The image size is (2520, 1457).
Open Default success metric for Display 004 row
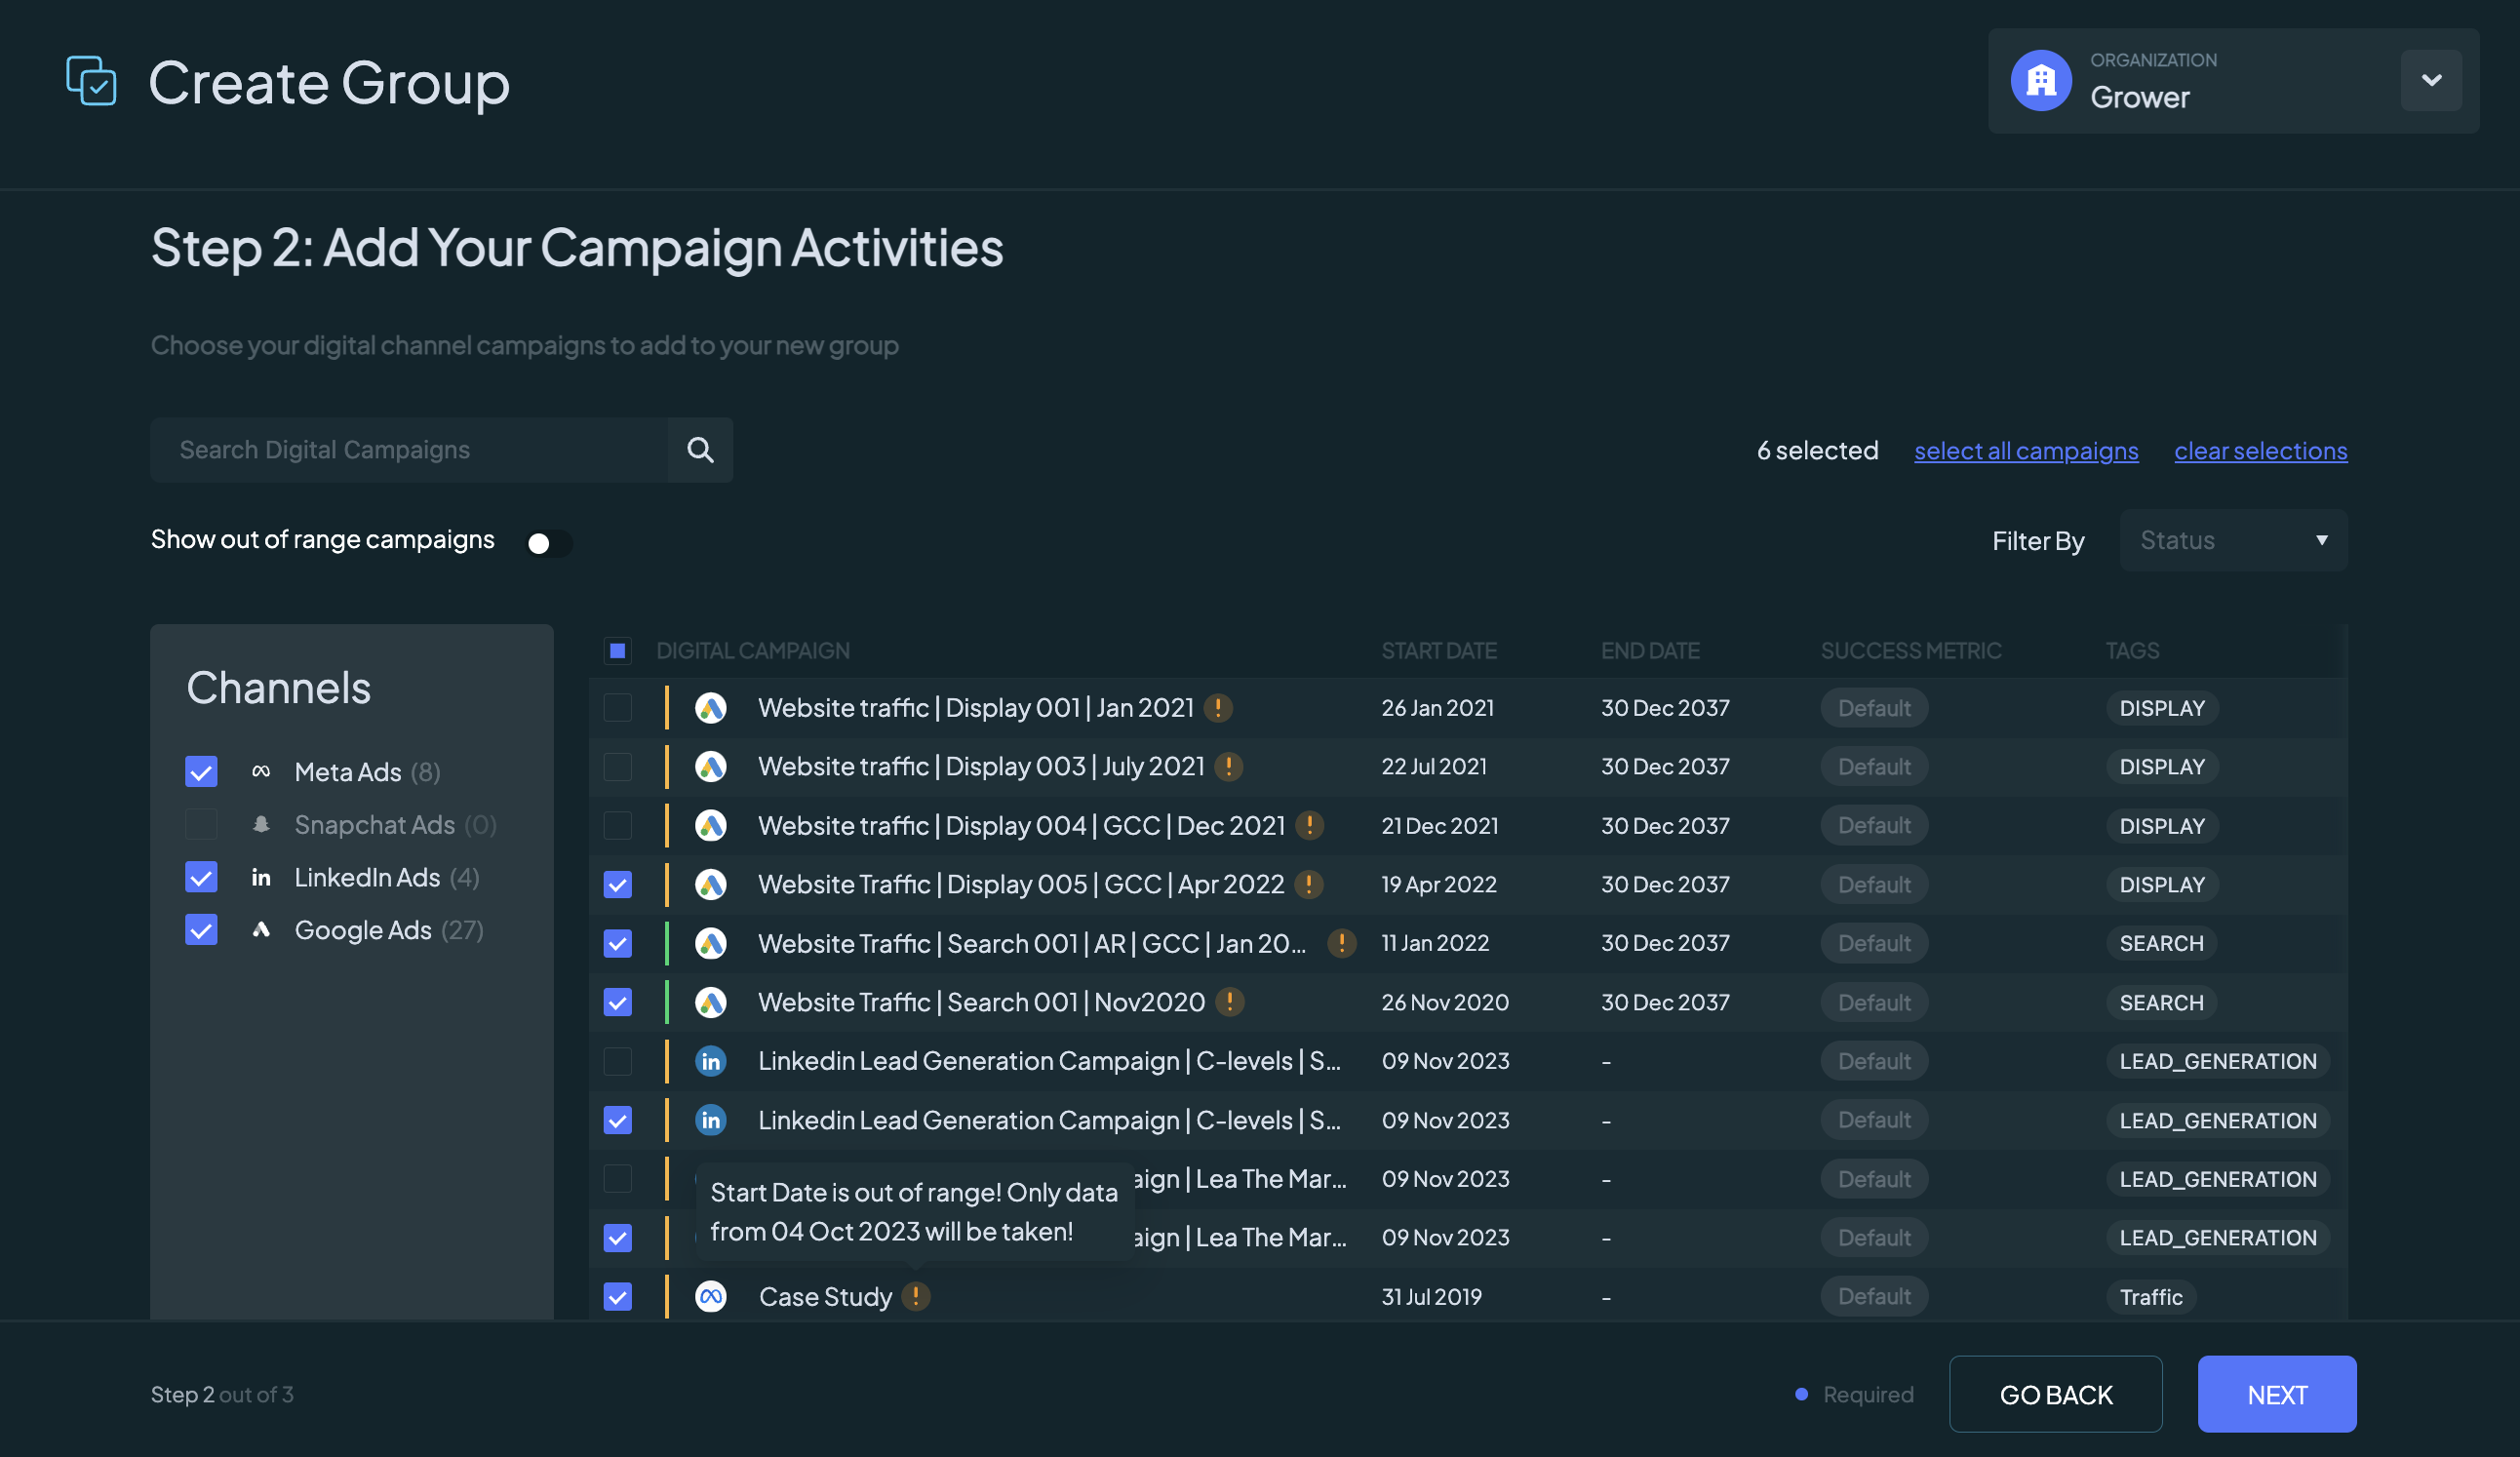pos(1873,826)
